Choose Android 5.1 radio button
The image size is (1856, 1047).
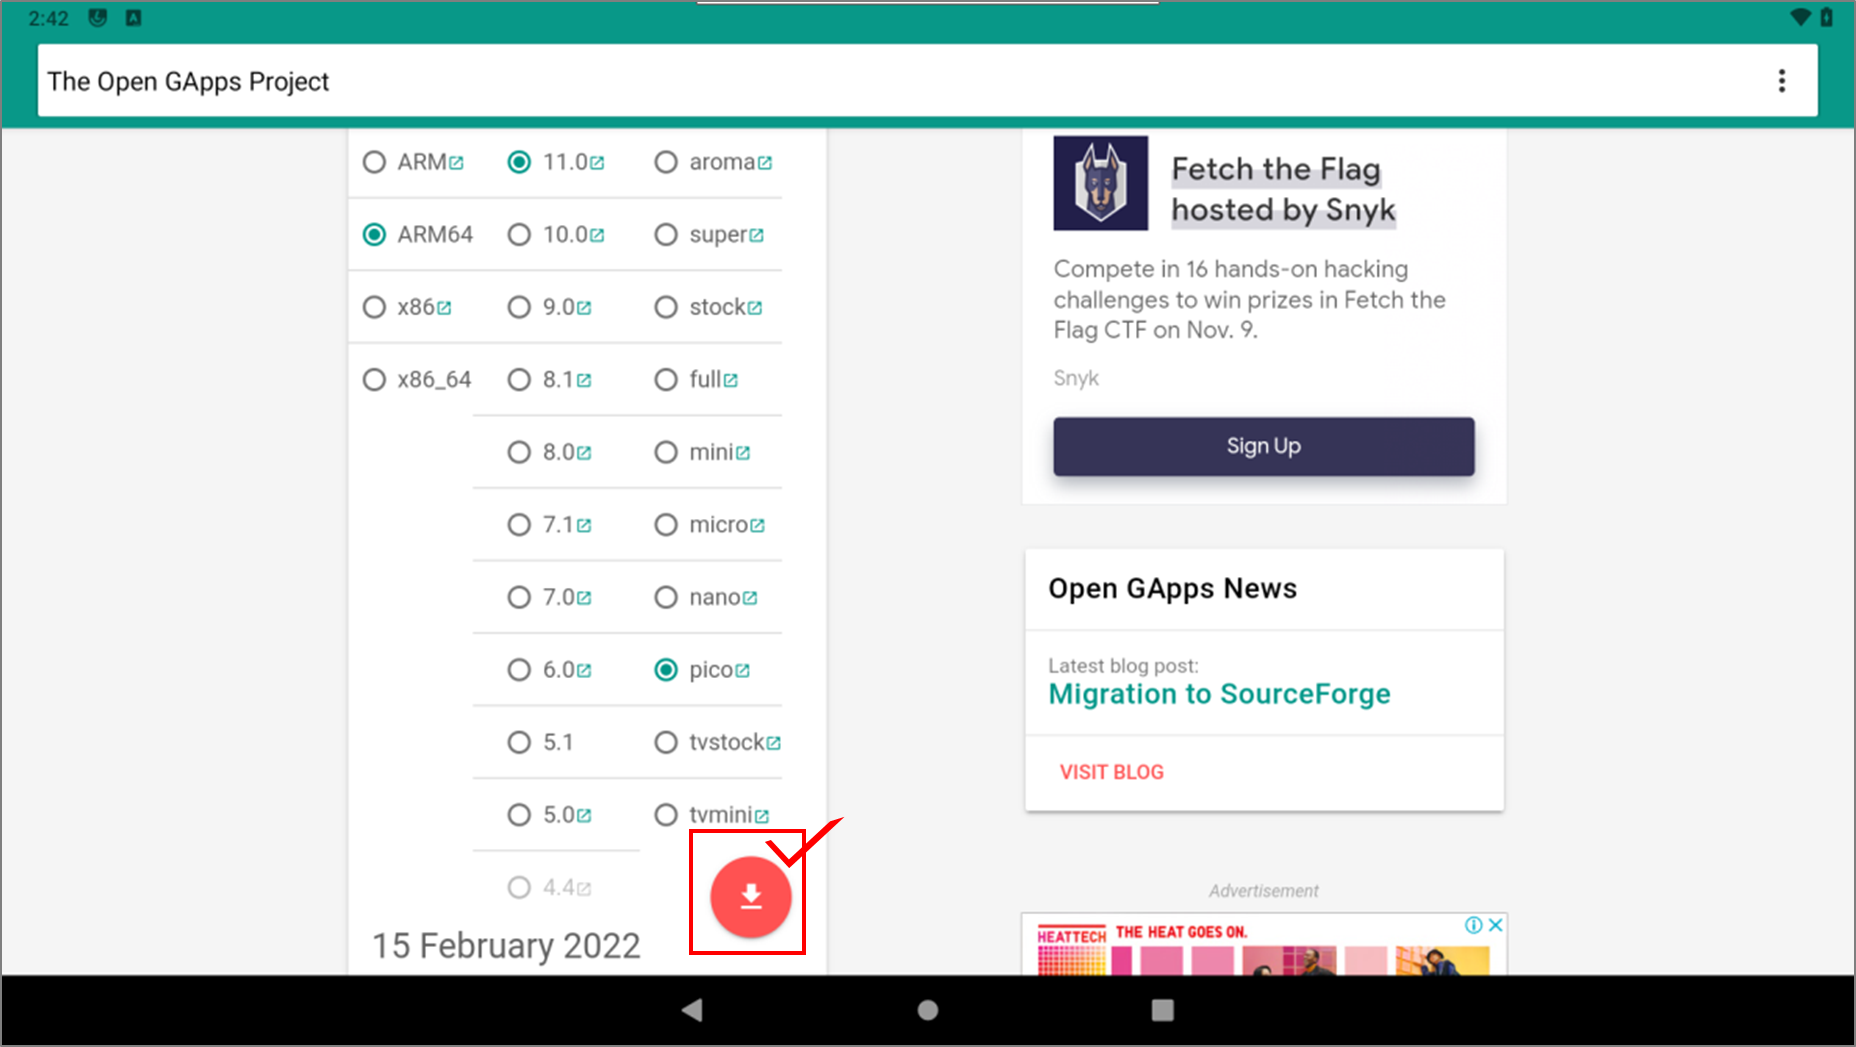point(519,742)
